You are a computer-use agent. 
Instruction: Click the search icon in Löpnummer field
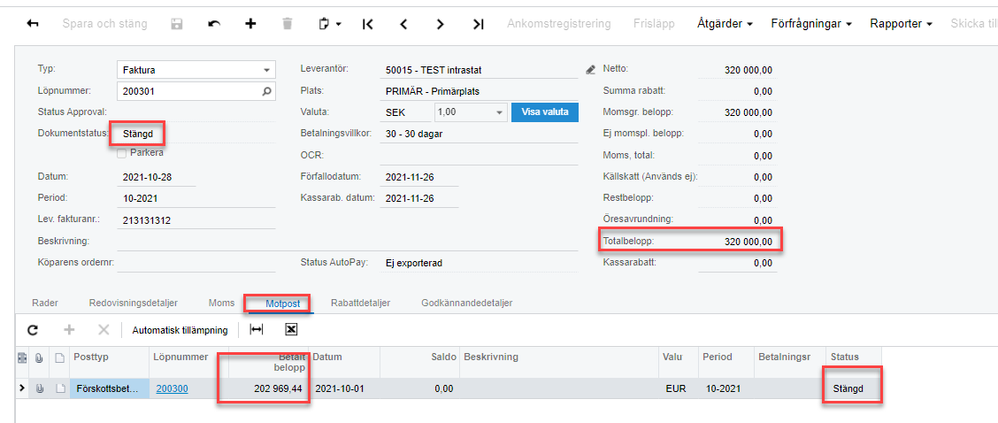[266, 91]
